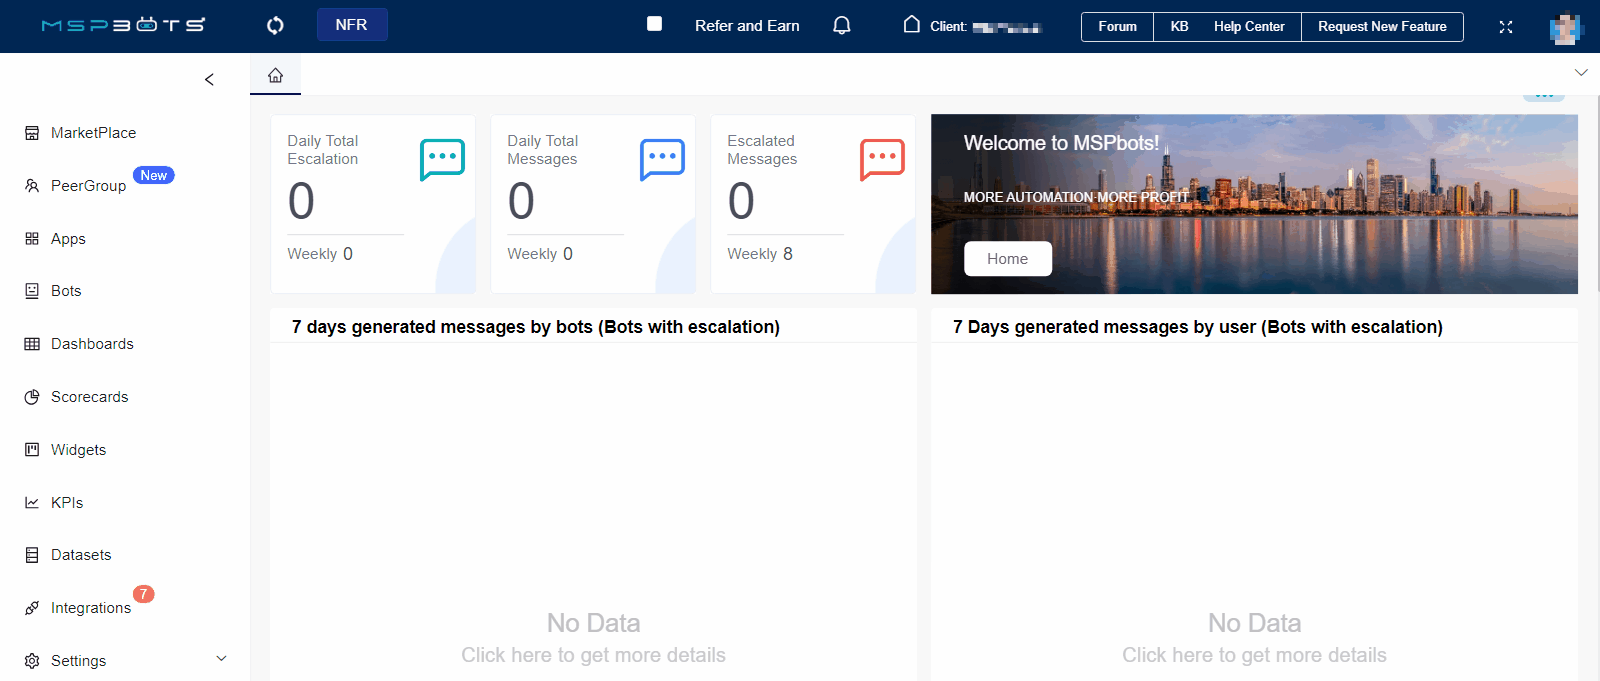Expand the Settings submenu chevron
Viewport: 1600px width, 681px height.
click(222, 658)
